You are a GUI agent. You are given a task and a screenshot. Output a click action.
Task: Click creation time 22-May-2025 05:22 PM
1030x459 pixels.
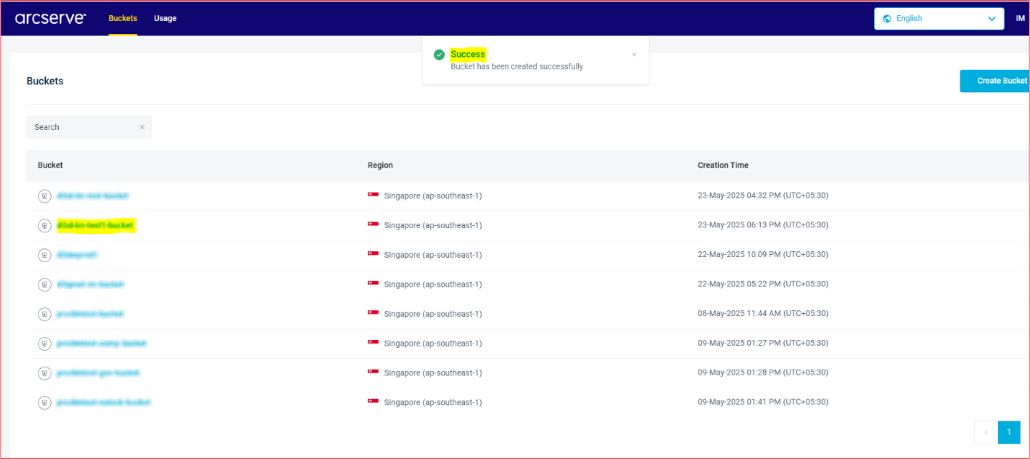coord(763,284)
